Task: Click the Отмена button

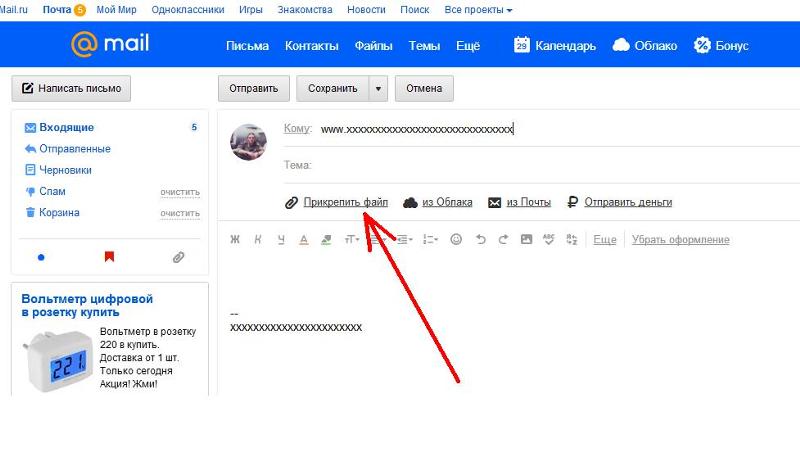Action: click(x=424, y=88)
